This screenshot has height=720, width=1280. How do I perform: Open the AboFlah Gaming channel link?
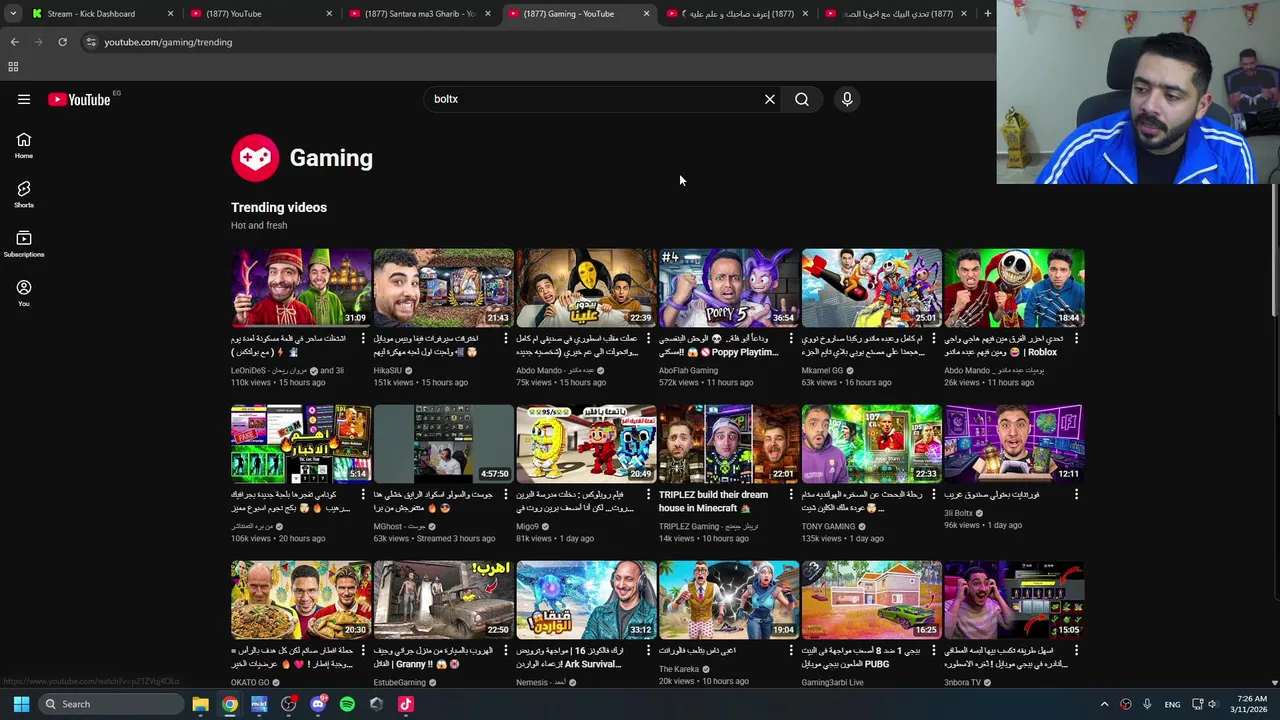[688, 370]
